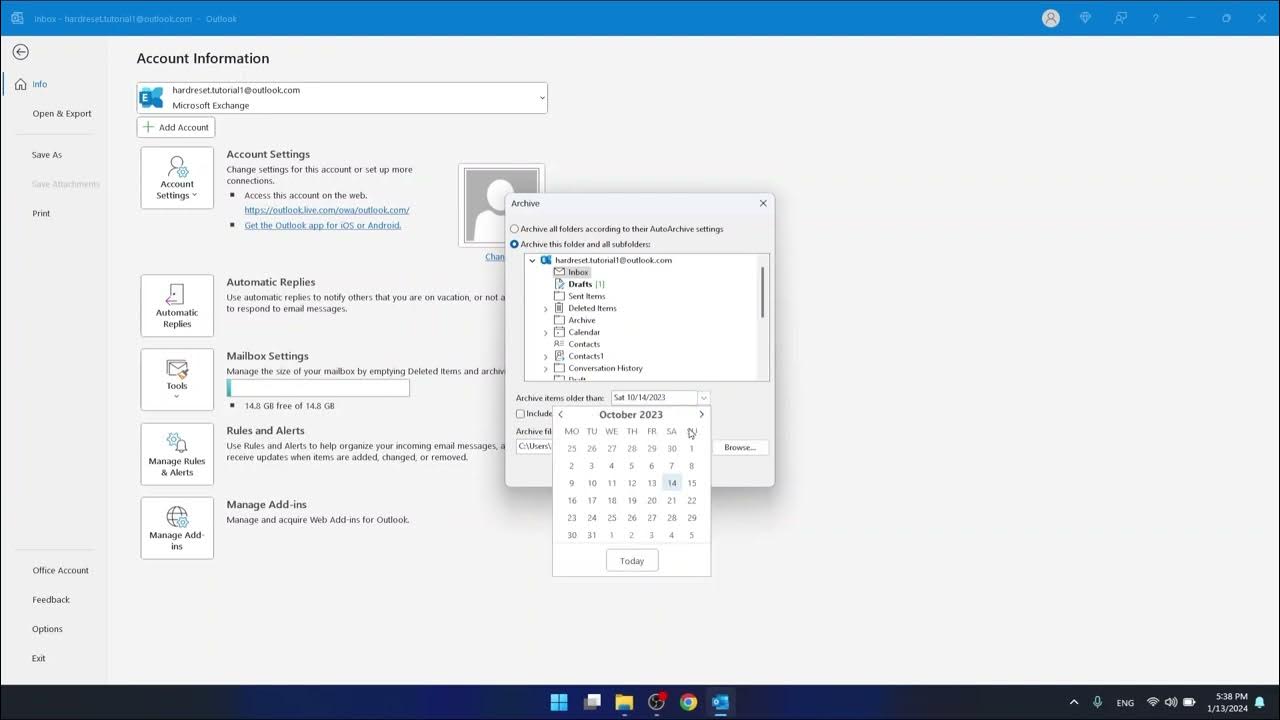The height and width of the screenshot is (720, 1280).
Task: Select the Drafts folder in Archive tree
Action: 580,283
